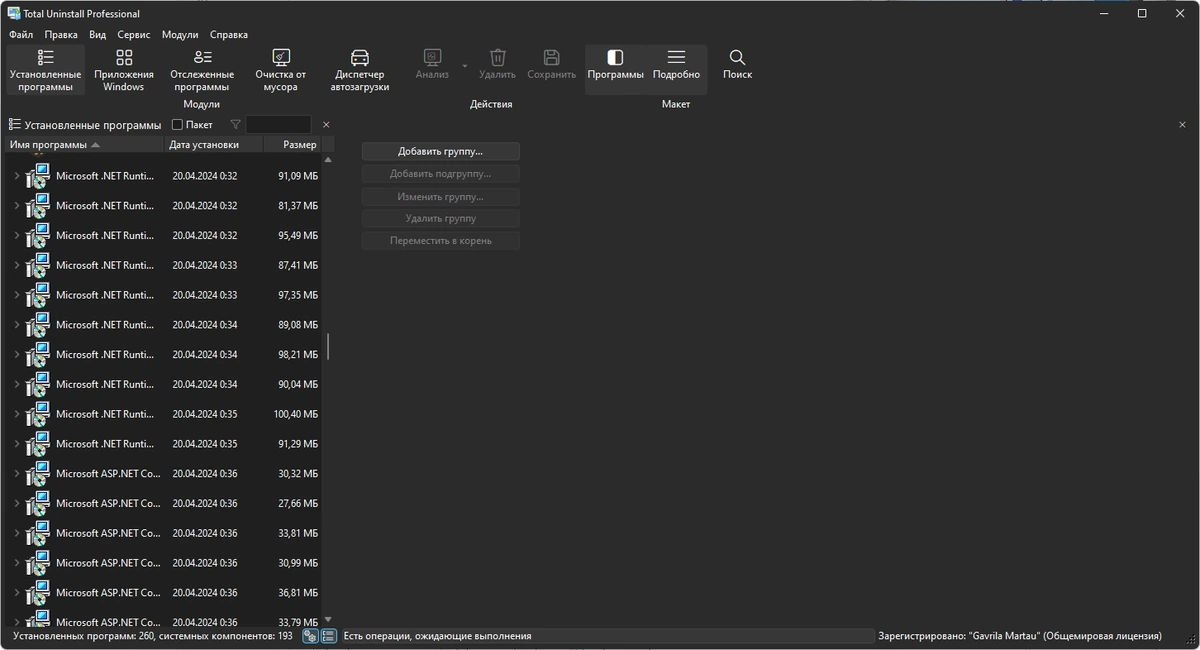Open the Анализ dropdown arrow
1200x650 pixels.
pos(464,66)
